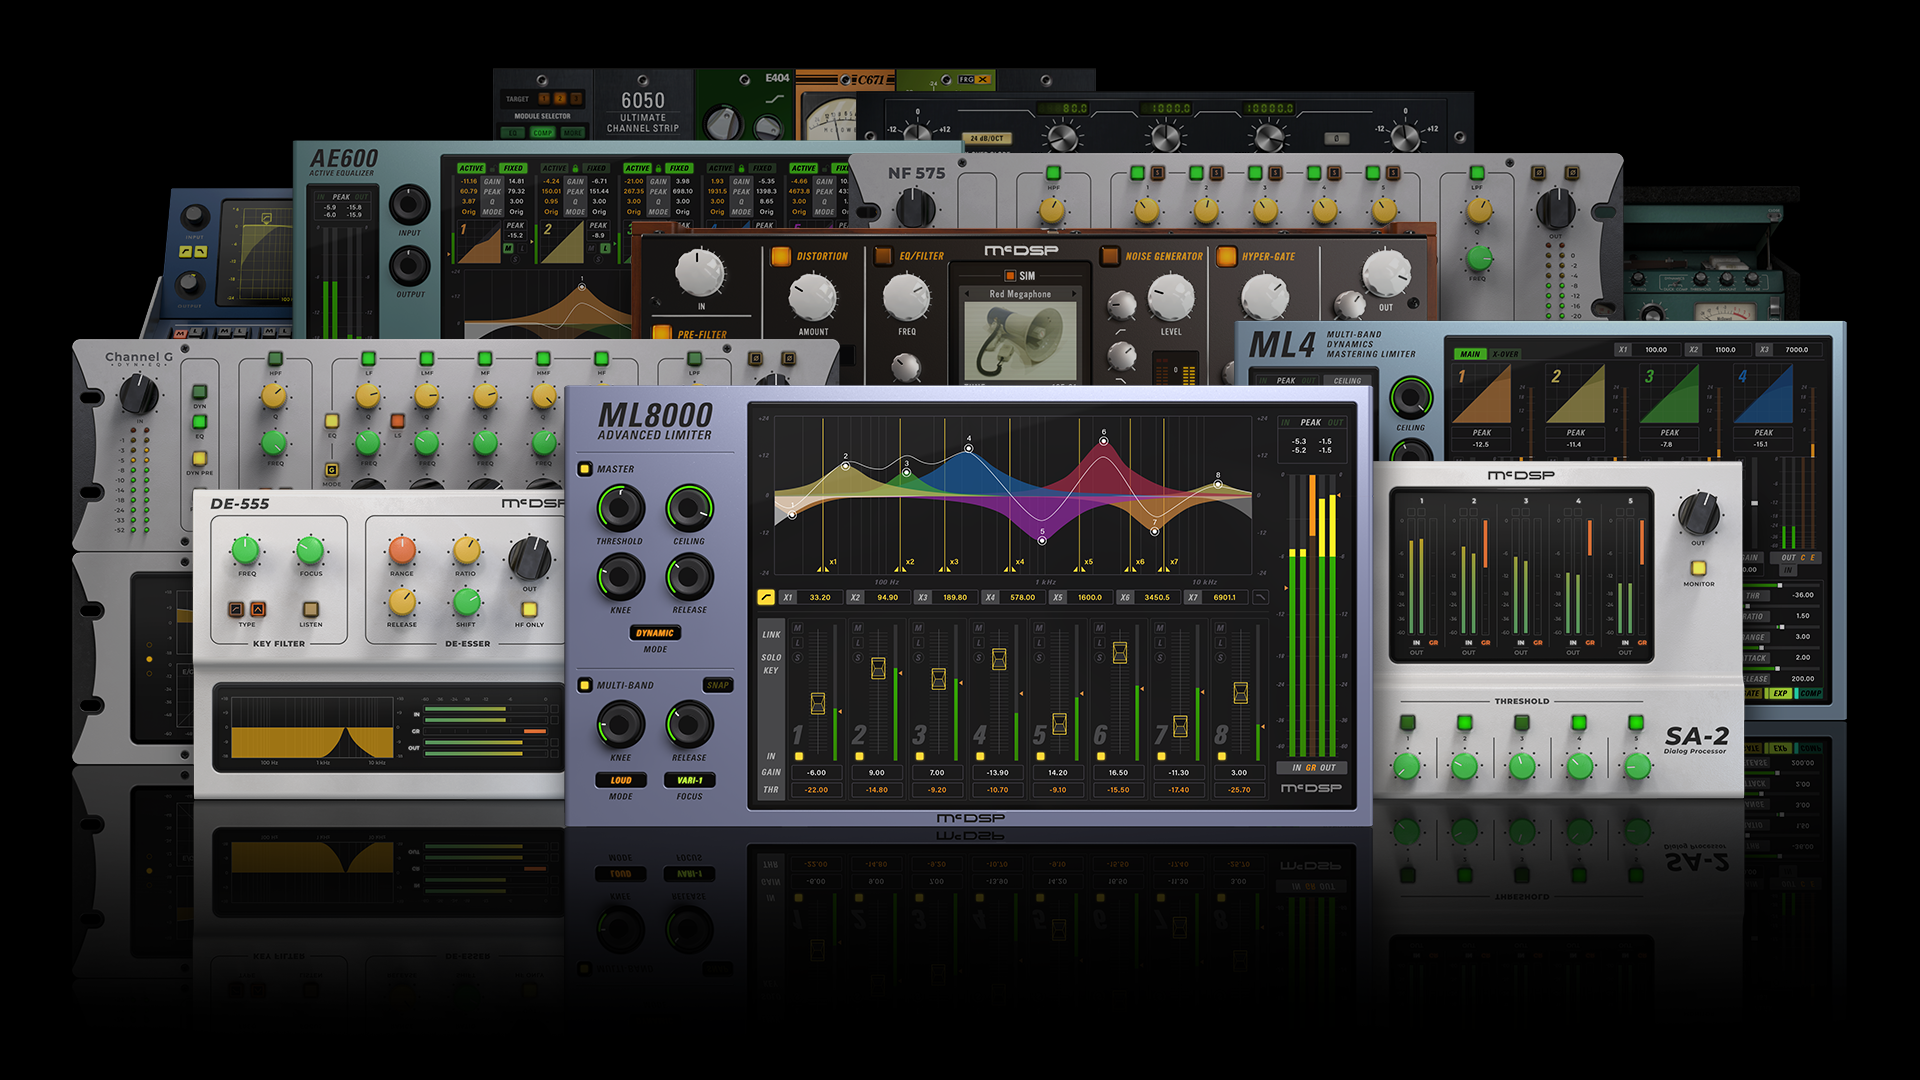Viewport: 1920px width, 1080px height.
Task: Select the MAIN tab on ML4
Action: pyautogui.click(x=1470, y=354)
